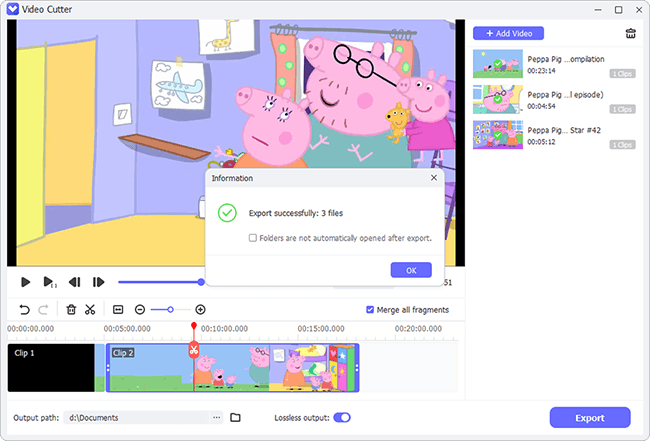Clear the video list with trash icon
The height and width of the screenshot is (441, 650).
(x=631, y=33)
